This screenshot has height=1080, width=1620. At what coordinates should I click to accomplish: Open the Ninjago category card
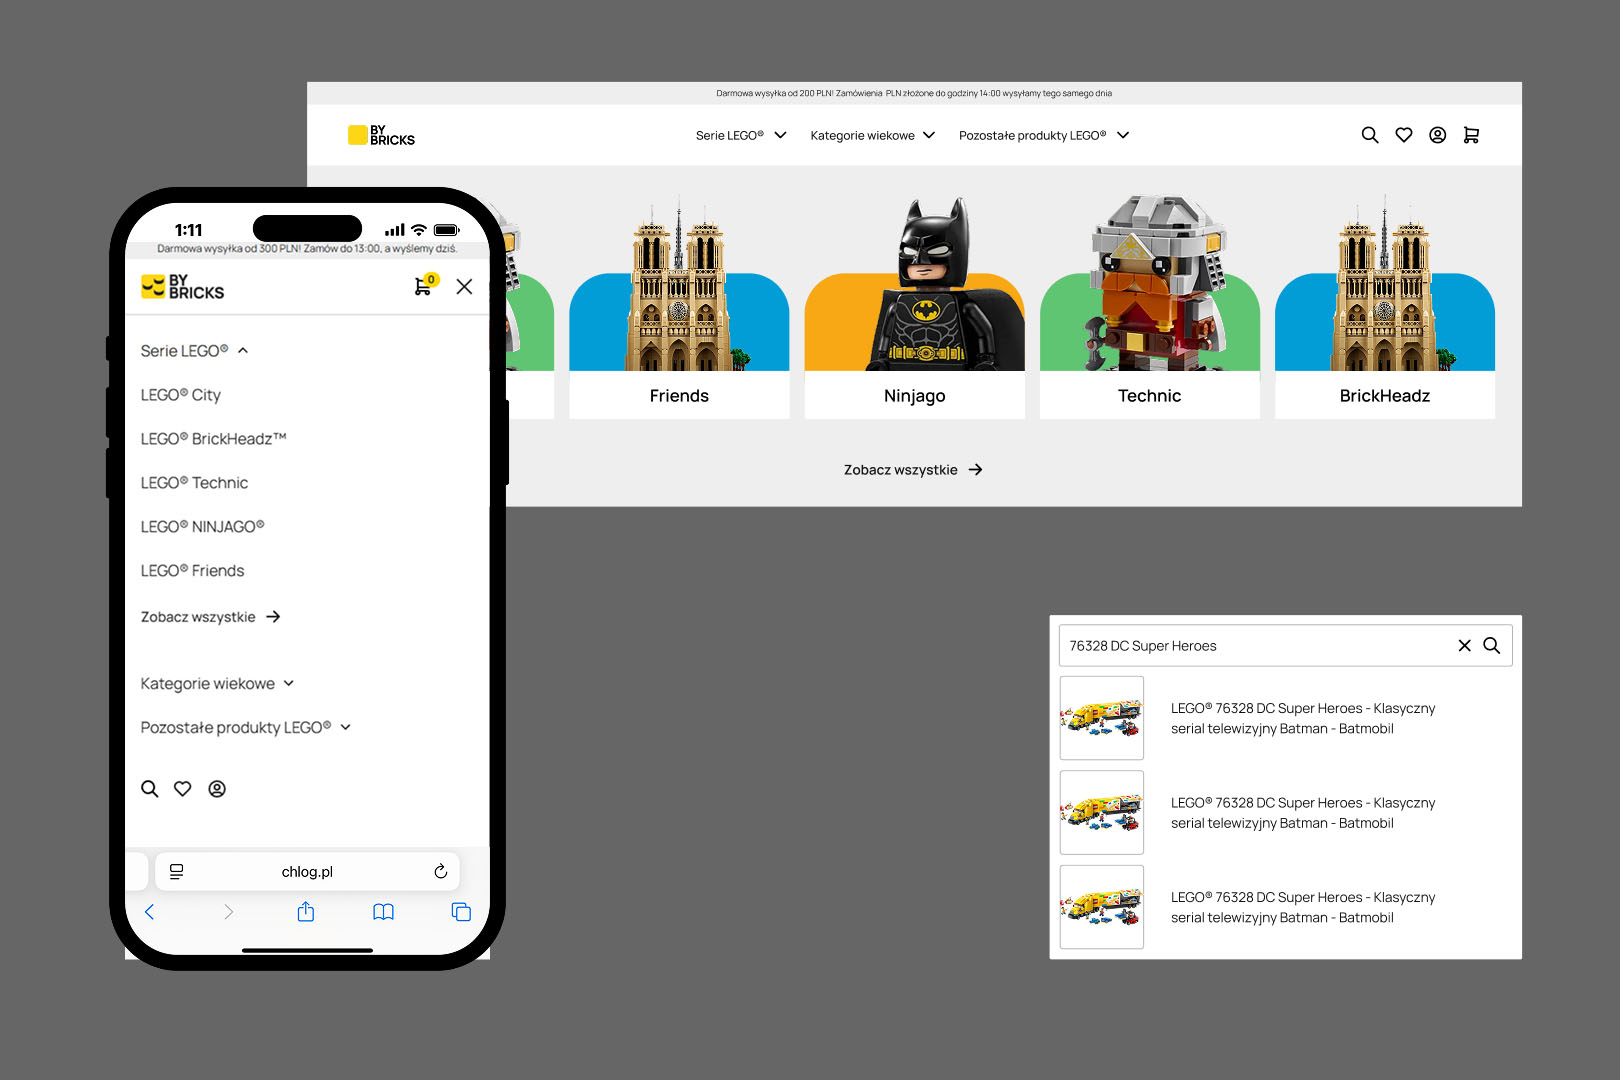point(914,306)
